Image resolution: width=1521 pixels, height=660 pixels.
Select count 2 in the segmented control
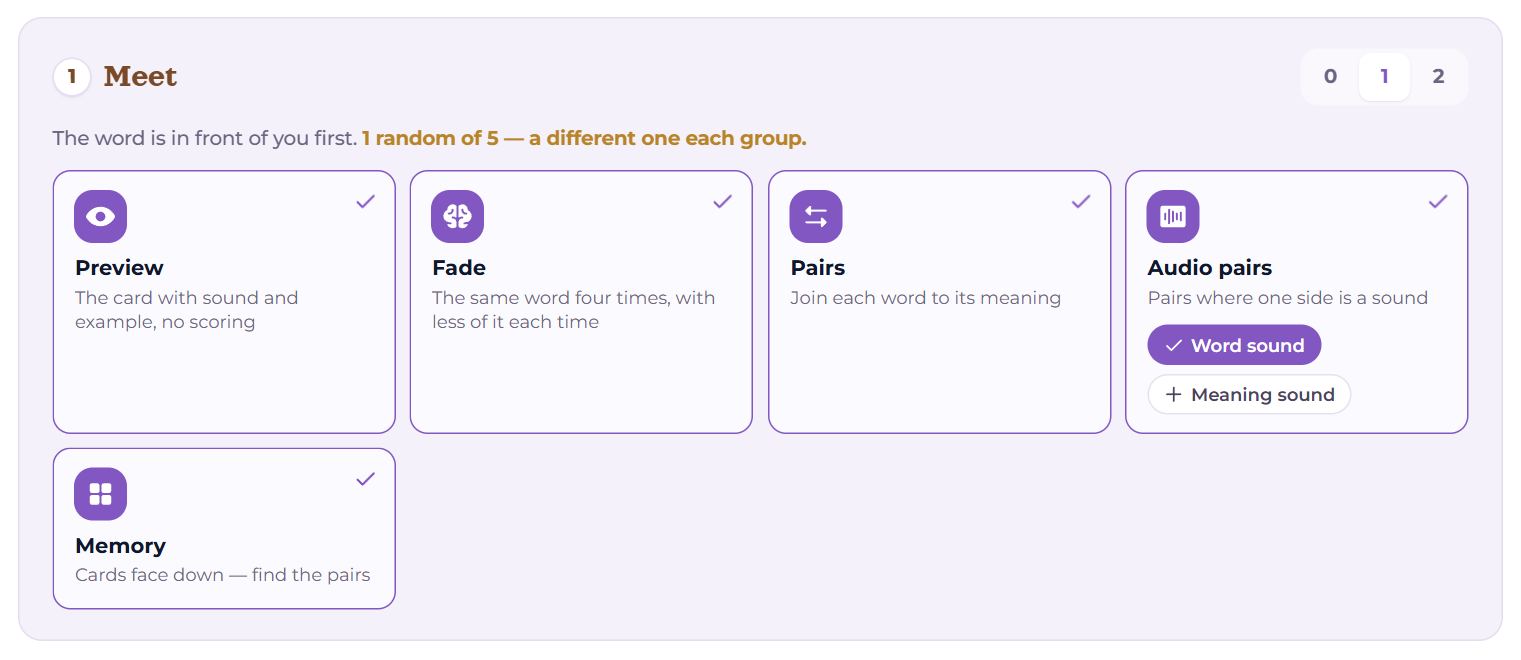pos(1438,77)
